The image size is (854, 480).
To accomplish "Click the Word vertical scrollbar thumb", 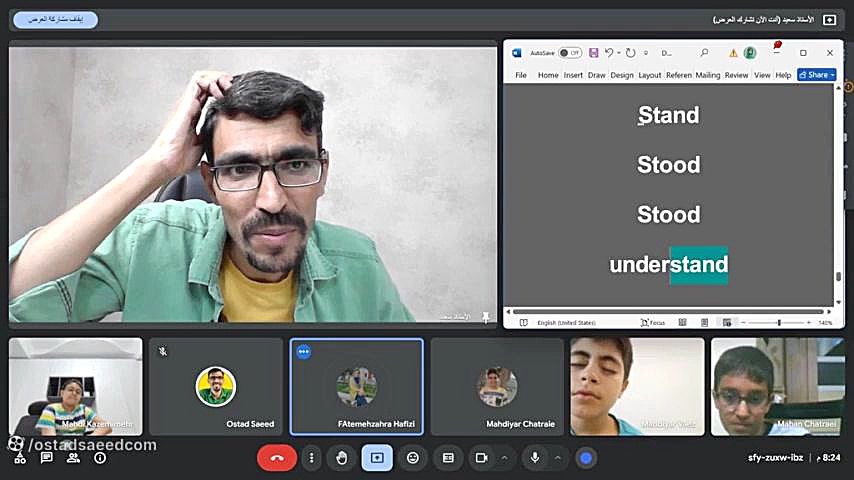I will (x=839, y=277).
